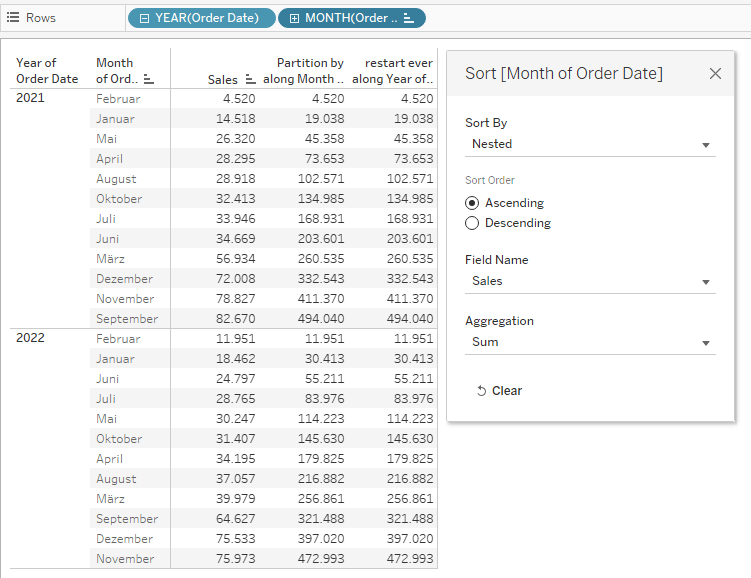This screenshot has height=578, width=751.
Task: Click the Partition by along Month column header
Action: pyautogui.click(x=304, y=71)
